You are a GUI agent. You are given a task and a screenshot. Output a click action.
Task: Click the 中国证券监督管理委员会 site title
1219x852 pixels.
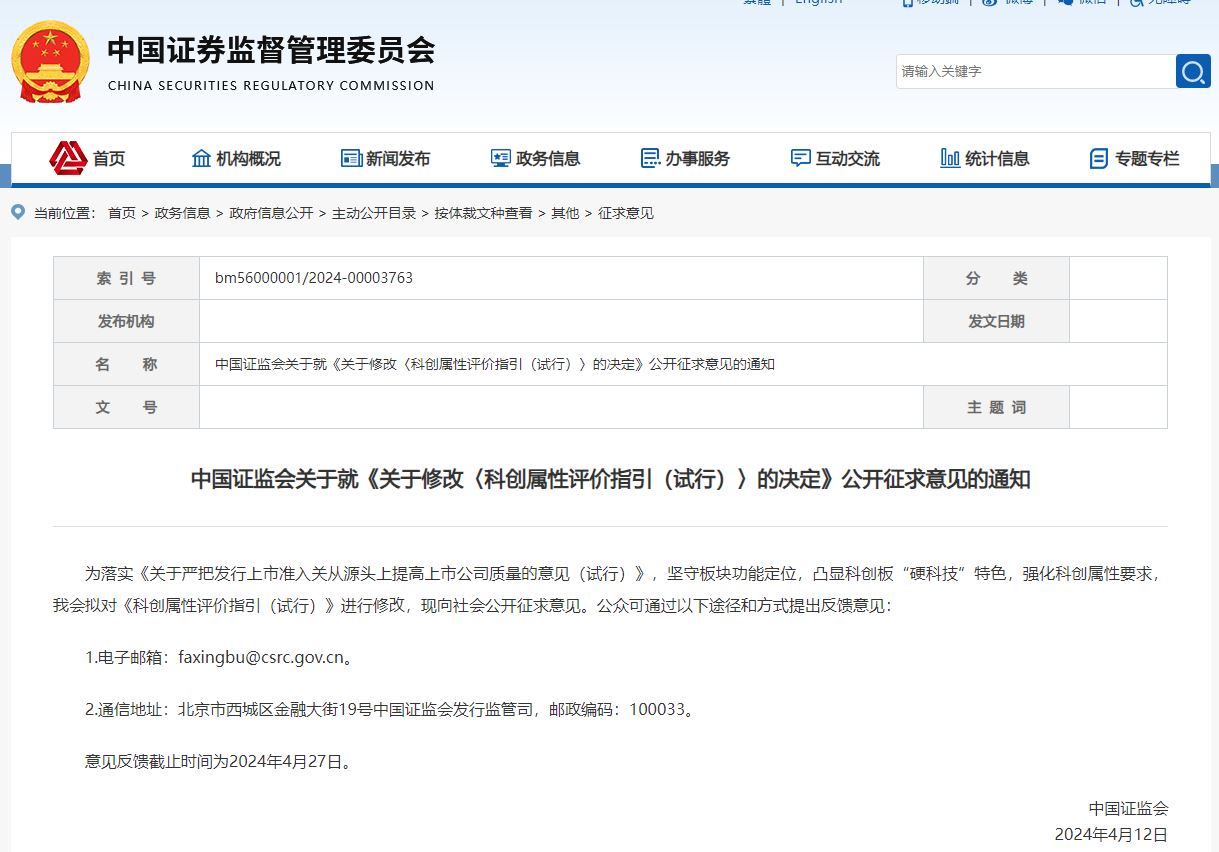[x=271, y=50]
